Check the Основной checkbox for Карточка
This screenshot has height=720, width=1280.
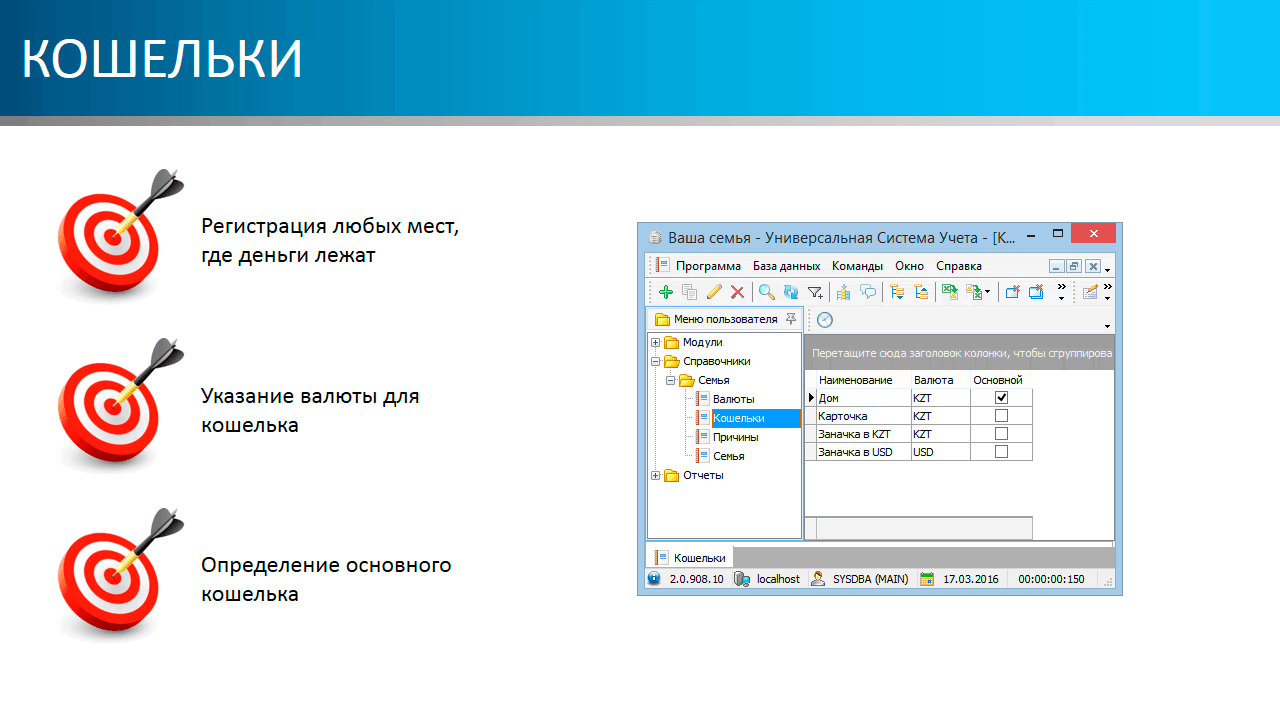[1001, 416]
